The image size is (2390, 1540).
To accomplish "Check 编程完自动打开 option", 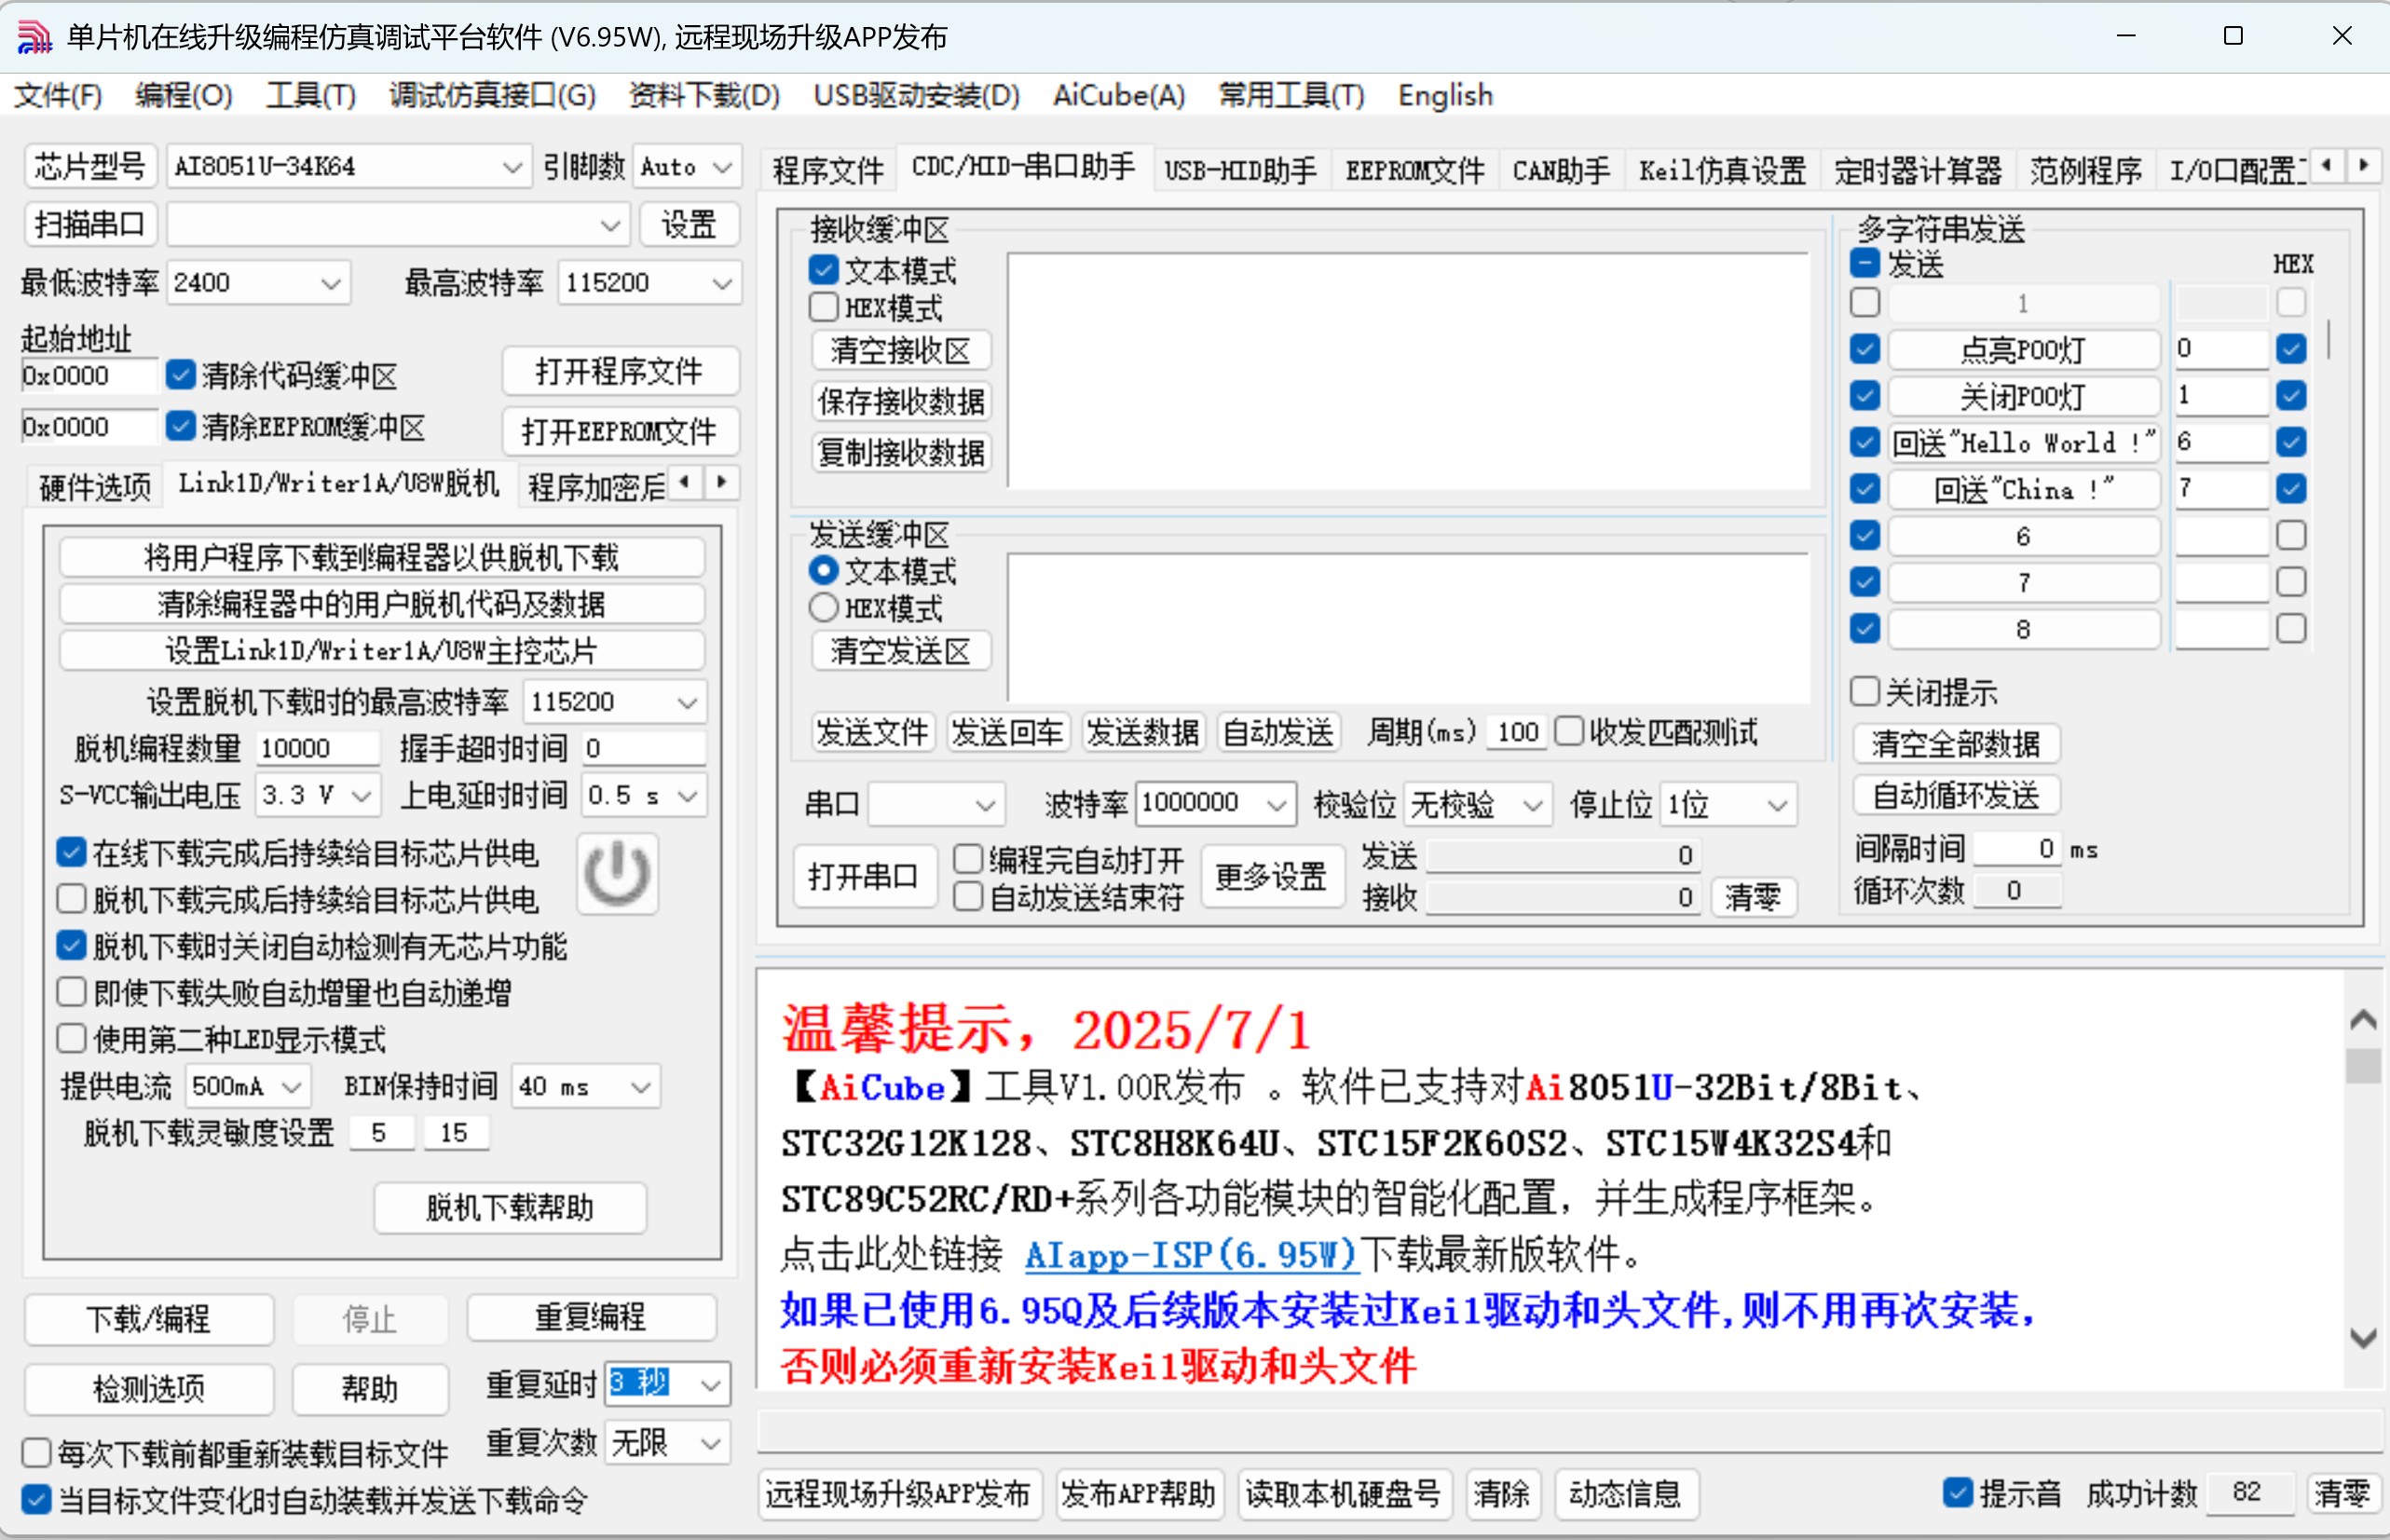I will [x=967, y=859].
